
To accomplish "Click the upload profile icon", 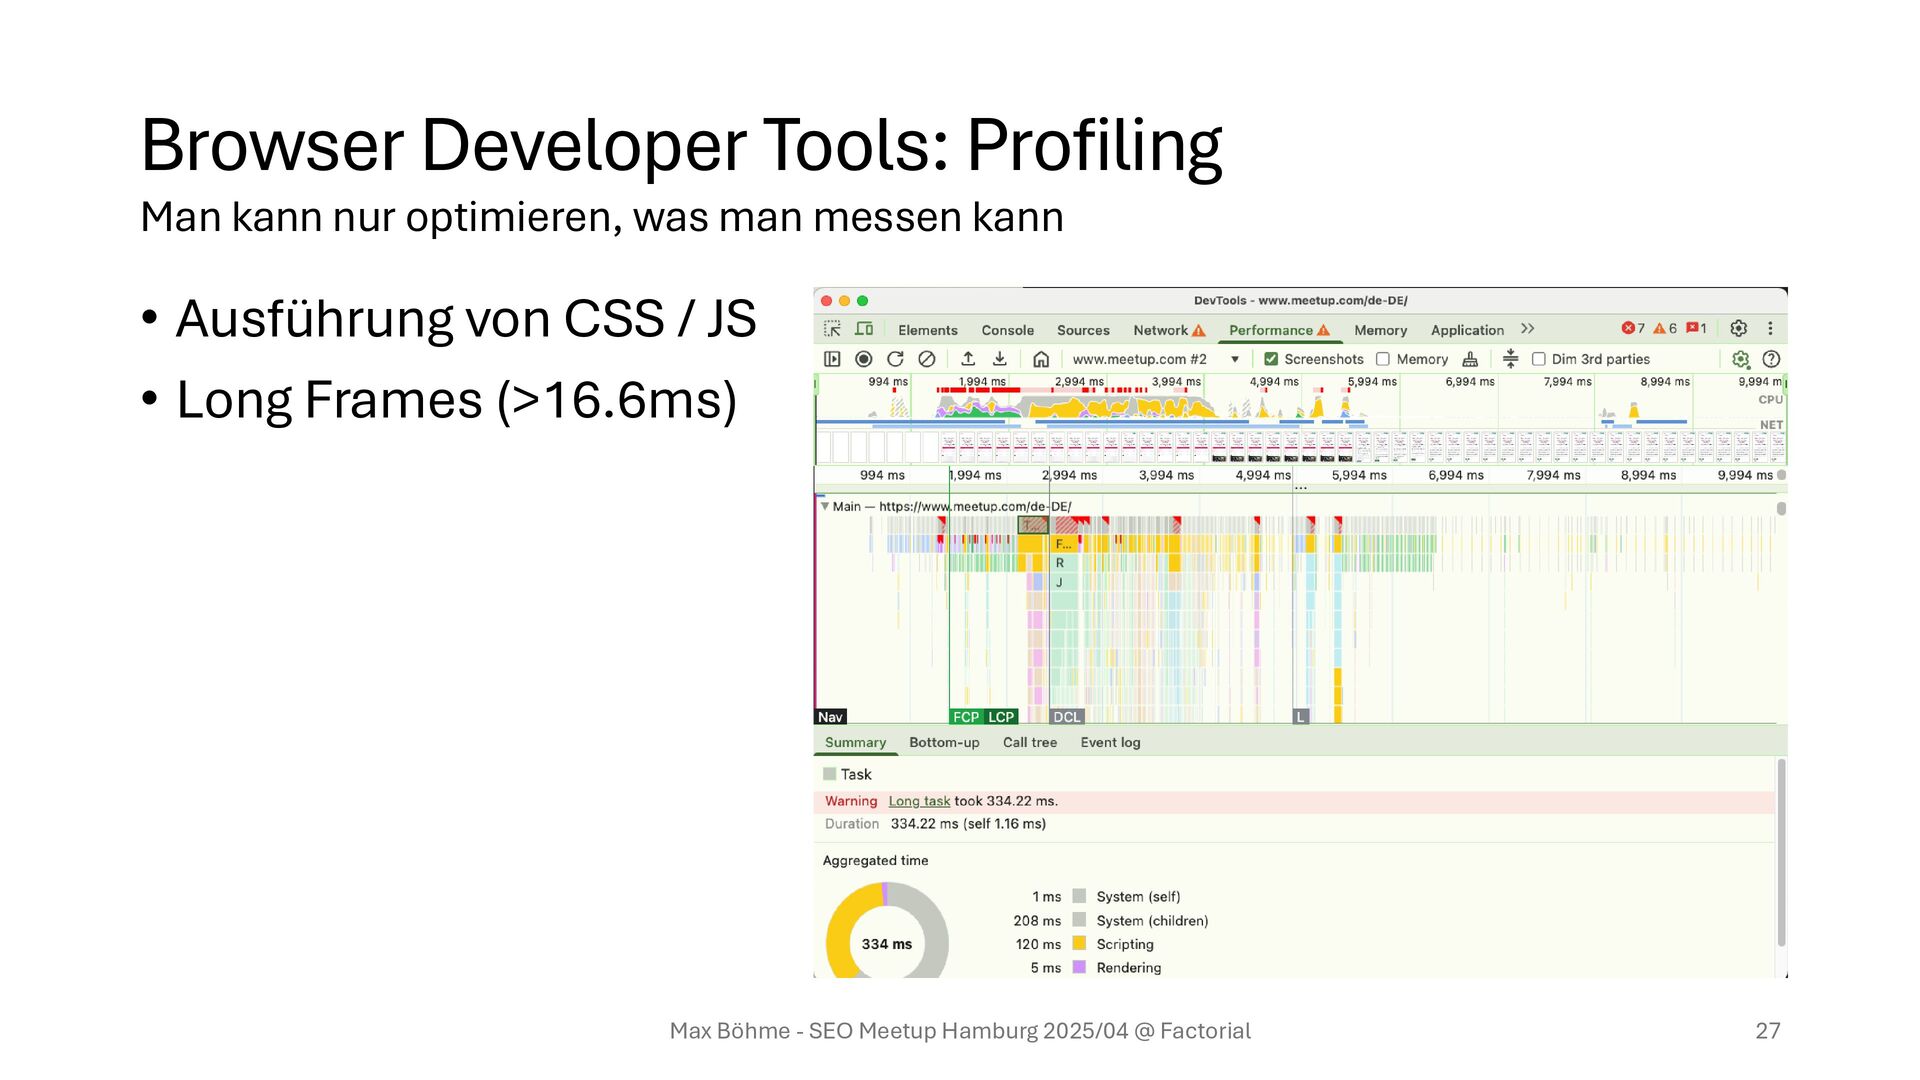I will (968, 359).
